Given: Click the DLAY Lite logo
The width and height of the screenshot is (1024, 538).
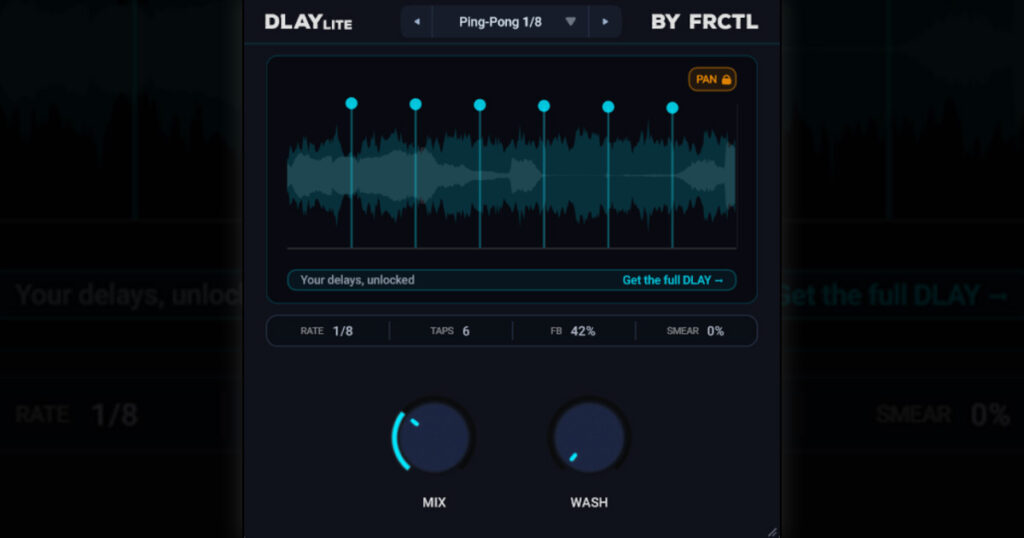Looking at the screenshot, I should point(308,22).
